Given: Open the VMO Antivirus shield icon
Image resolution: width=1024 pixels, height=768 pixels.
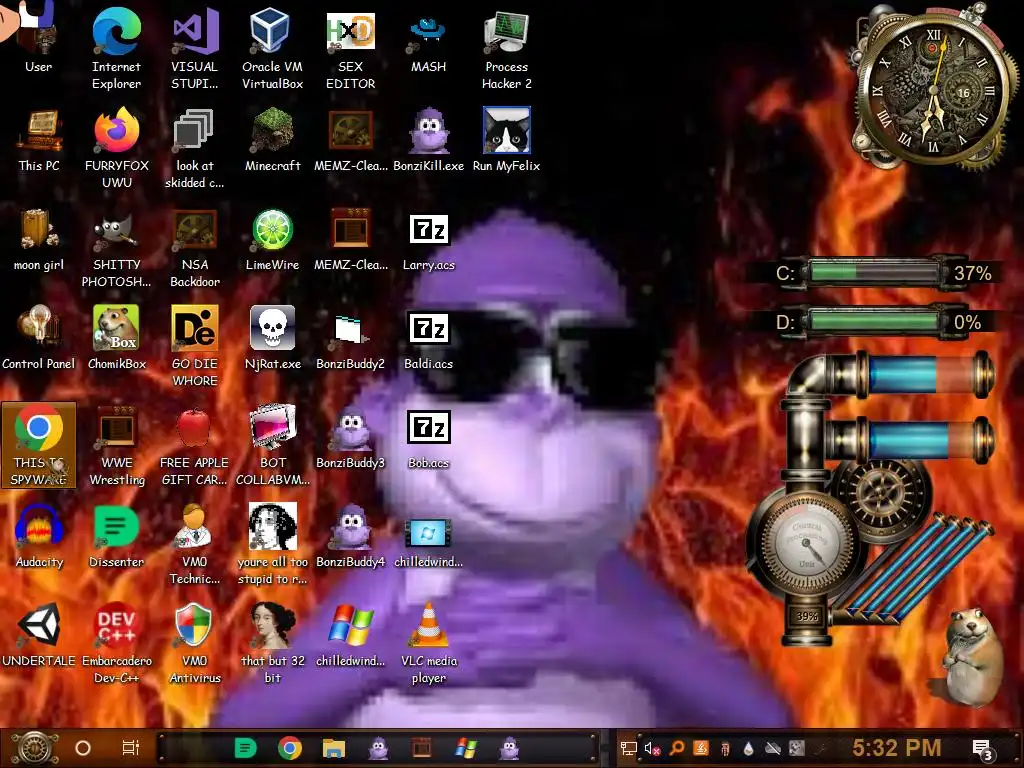Looking at the screenshot, I should tap(195, 643).
